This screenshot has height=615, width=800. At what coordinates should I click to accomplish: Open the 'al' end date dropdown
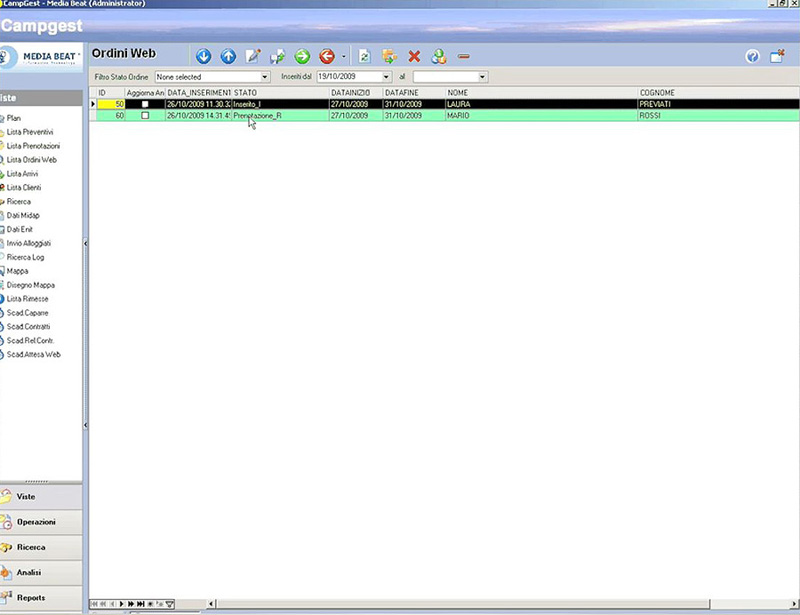point(482,77)
